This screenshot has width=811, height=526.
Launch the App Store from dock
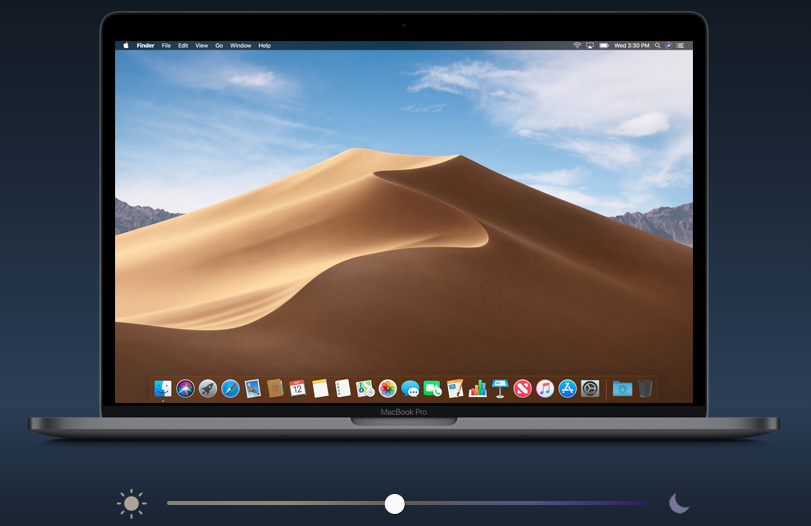568,388
